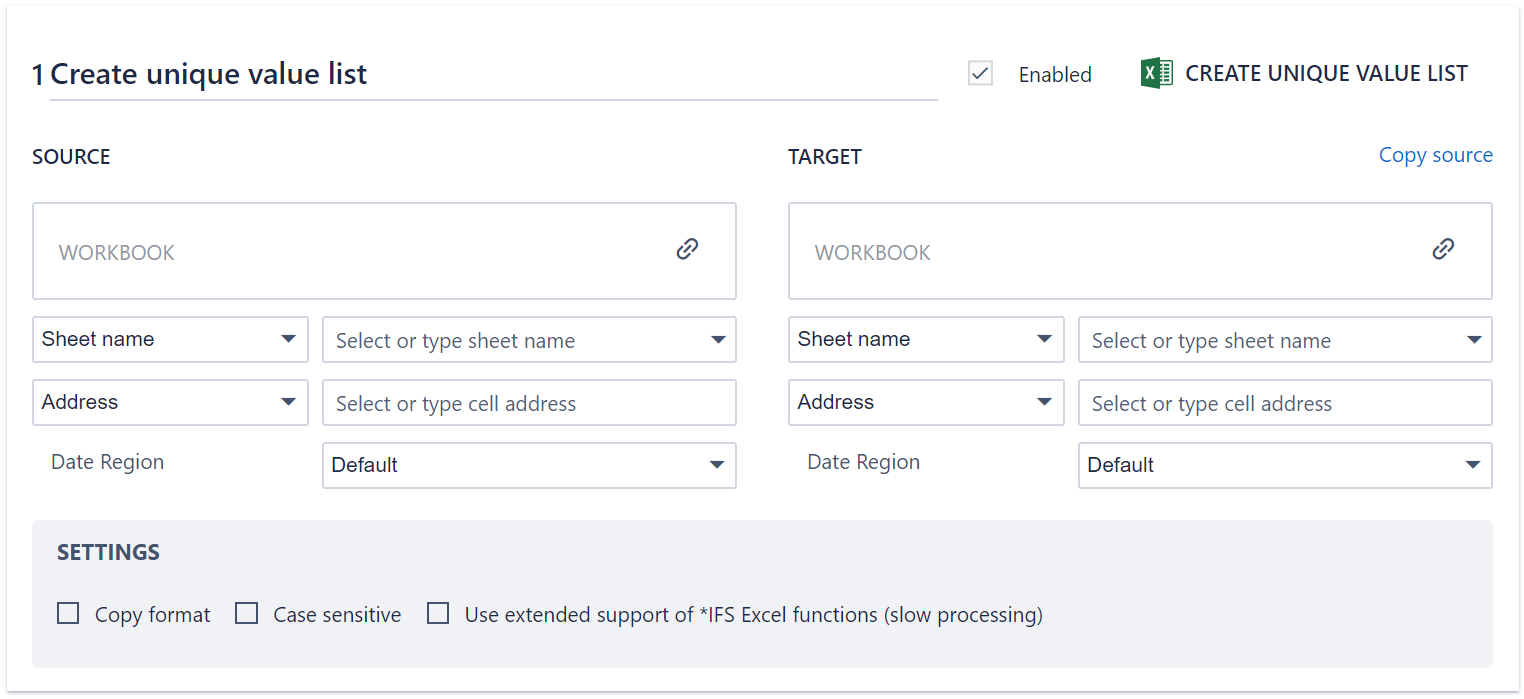Open target Address type dropdown
The image size is (1524, 699).
(926, 403)
